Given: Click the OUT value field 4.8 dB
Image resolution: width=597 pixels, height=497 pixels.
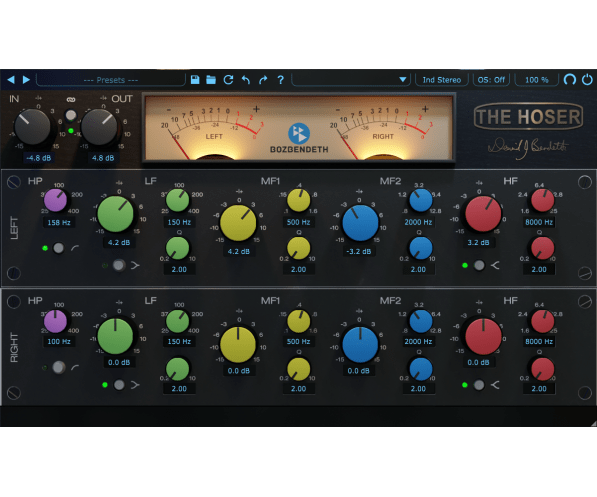Looking at the screenshot, I should (103, 158).
